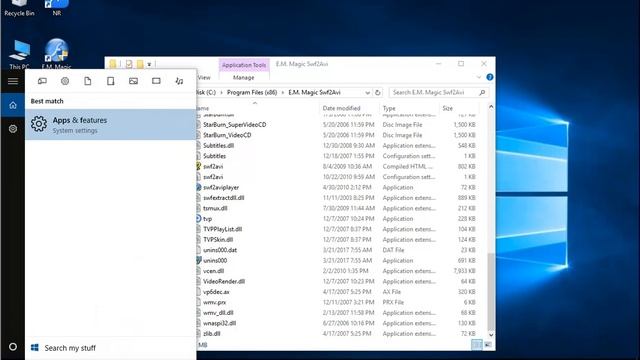640x360 pixels.
Task: Click the scroll down arrow in file list
Action: [491, 334]
